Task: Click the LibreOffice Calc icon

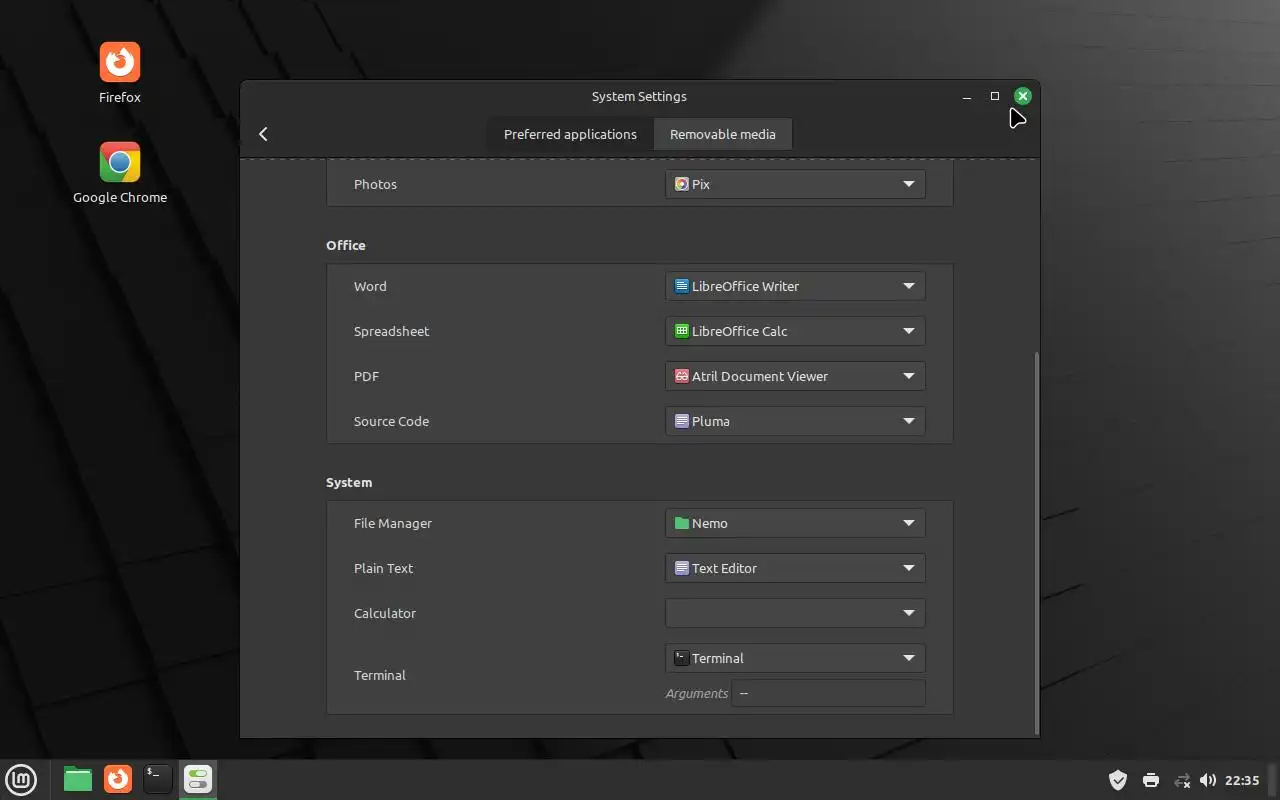Action: 682,331
